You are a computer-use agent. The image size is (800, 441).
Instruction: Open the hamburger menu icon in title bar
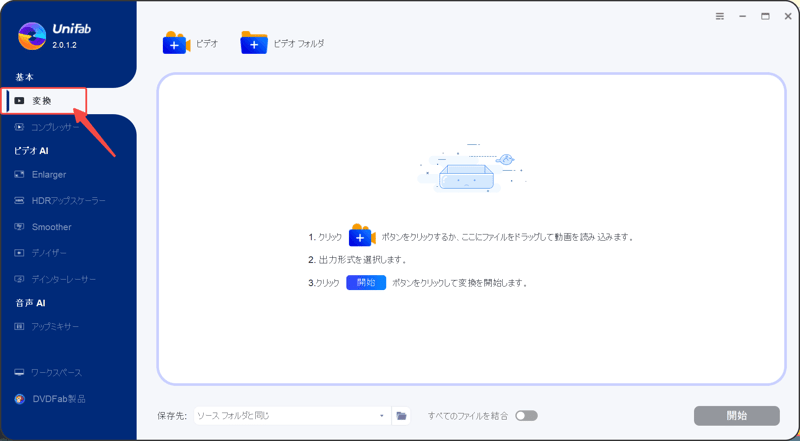click(720, 16)
